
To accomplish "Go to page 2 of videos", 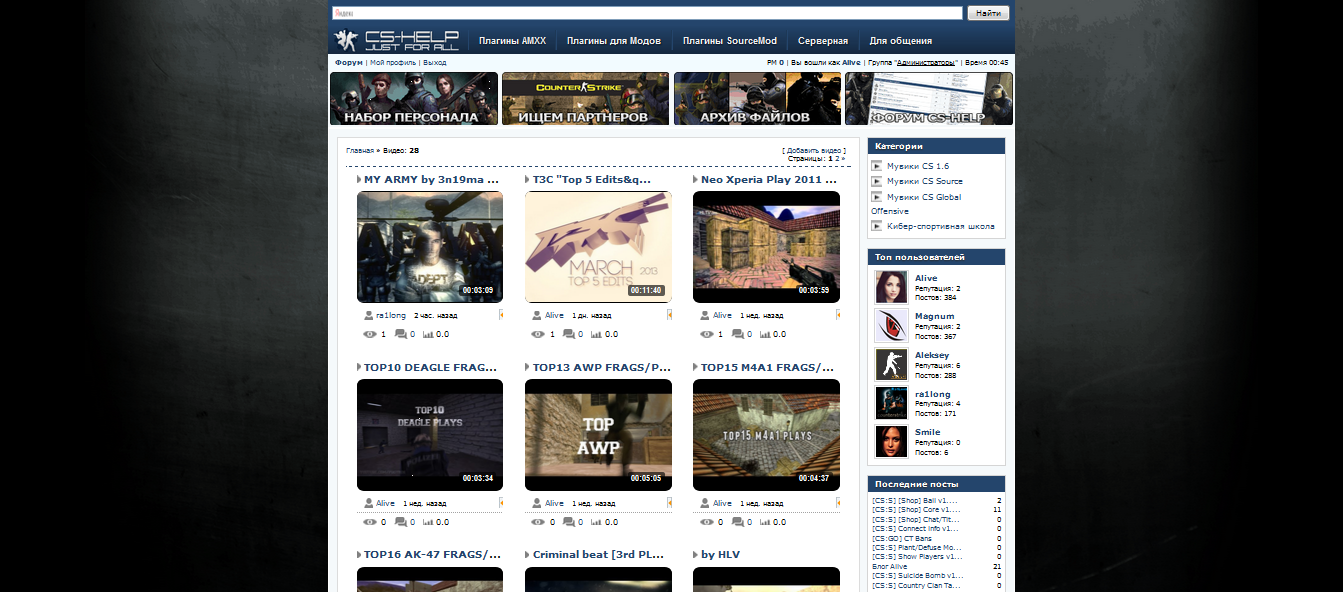I will [836, 158].
